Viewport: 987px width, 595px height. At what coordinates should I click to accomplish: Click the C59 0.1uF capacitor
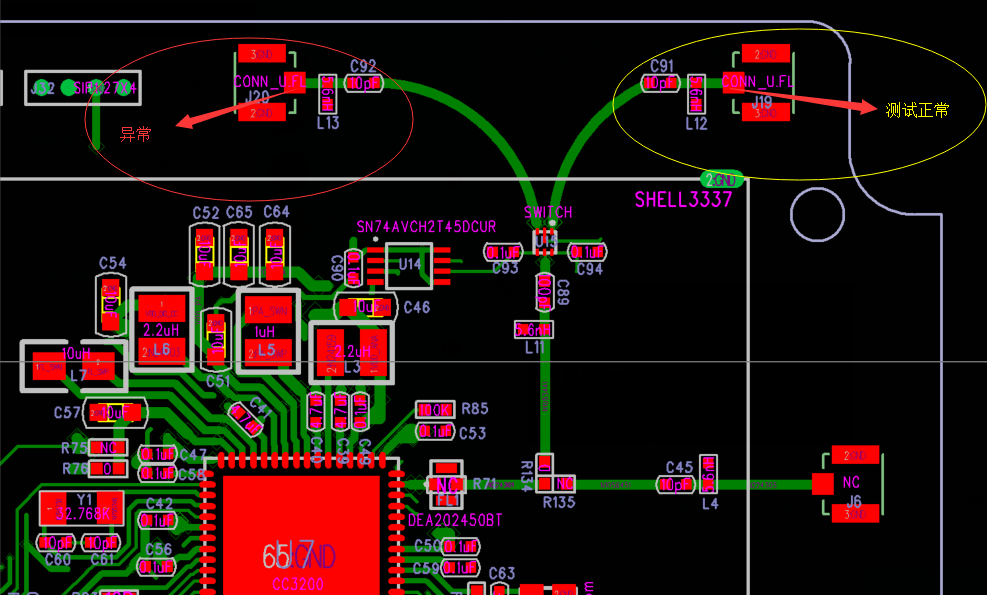[460, 569]
